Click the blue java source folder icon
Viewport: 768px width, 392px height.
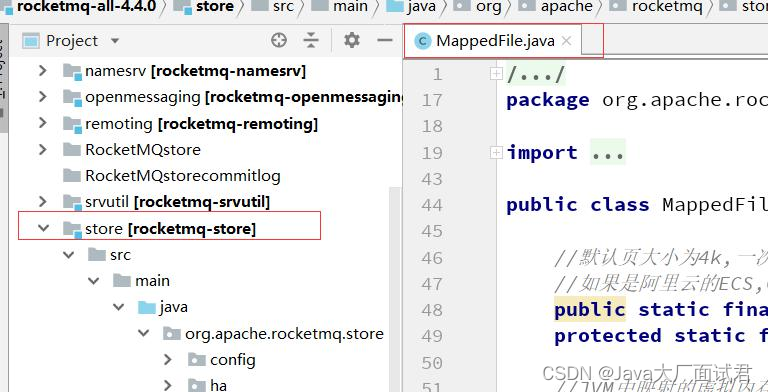[147, 307]
